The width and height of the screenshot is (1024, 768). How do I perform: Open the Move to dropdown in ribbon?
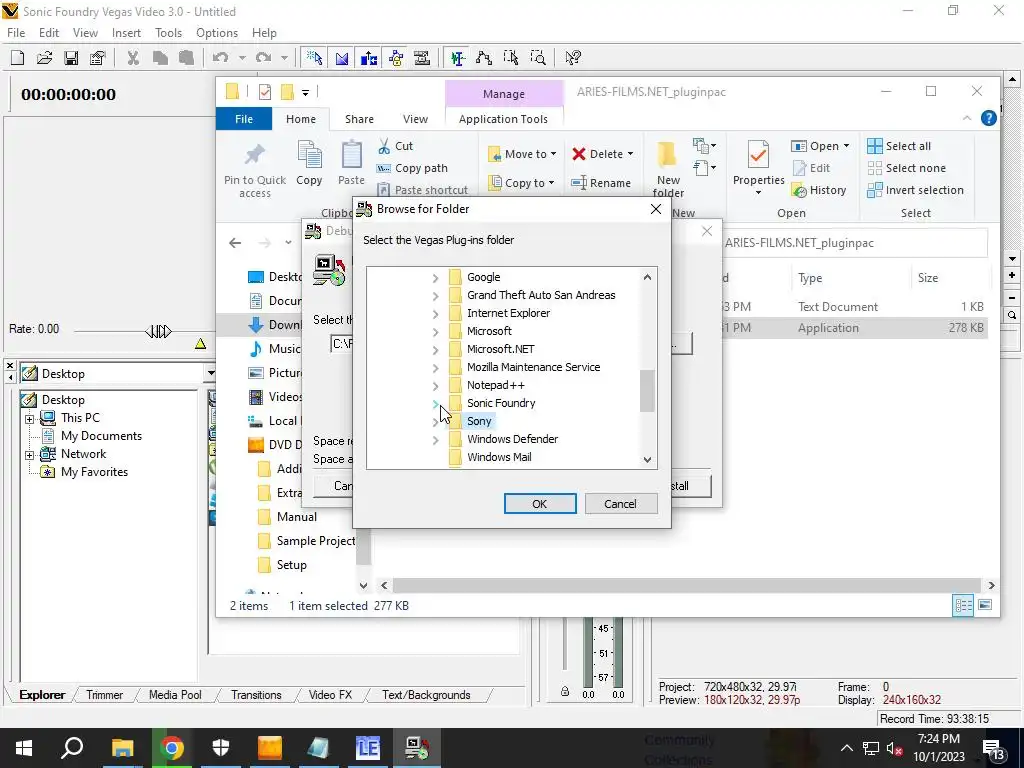(x=522, y=154)
